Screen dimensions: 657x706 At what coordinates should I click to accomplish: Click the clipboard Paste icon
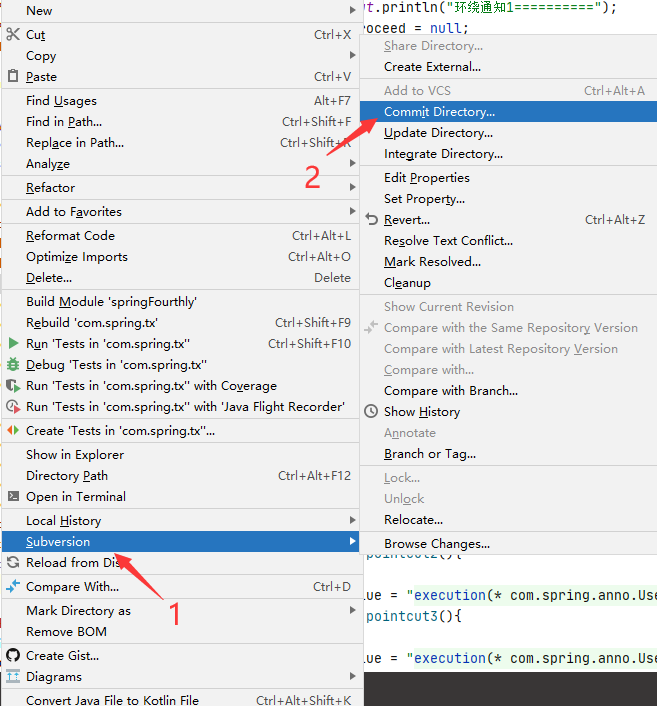click(x=13, y=76)
